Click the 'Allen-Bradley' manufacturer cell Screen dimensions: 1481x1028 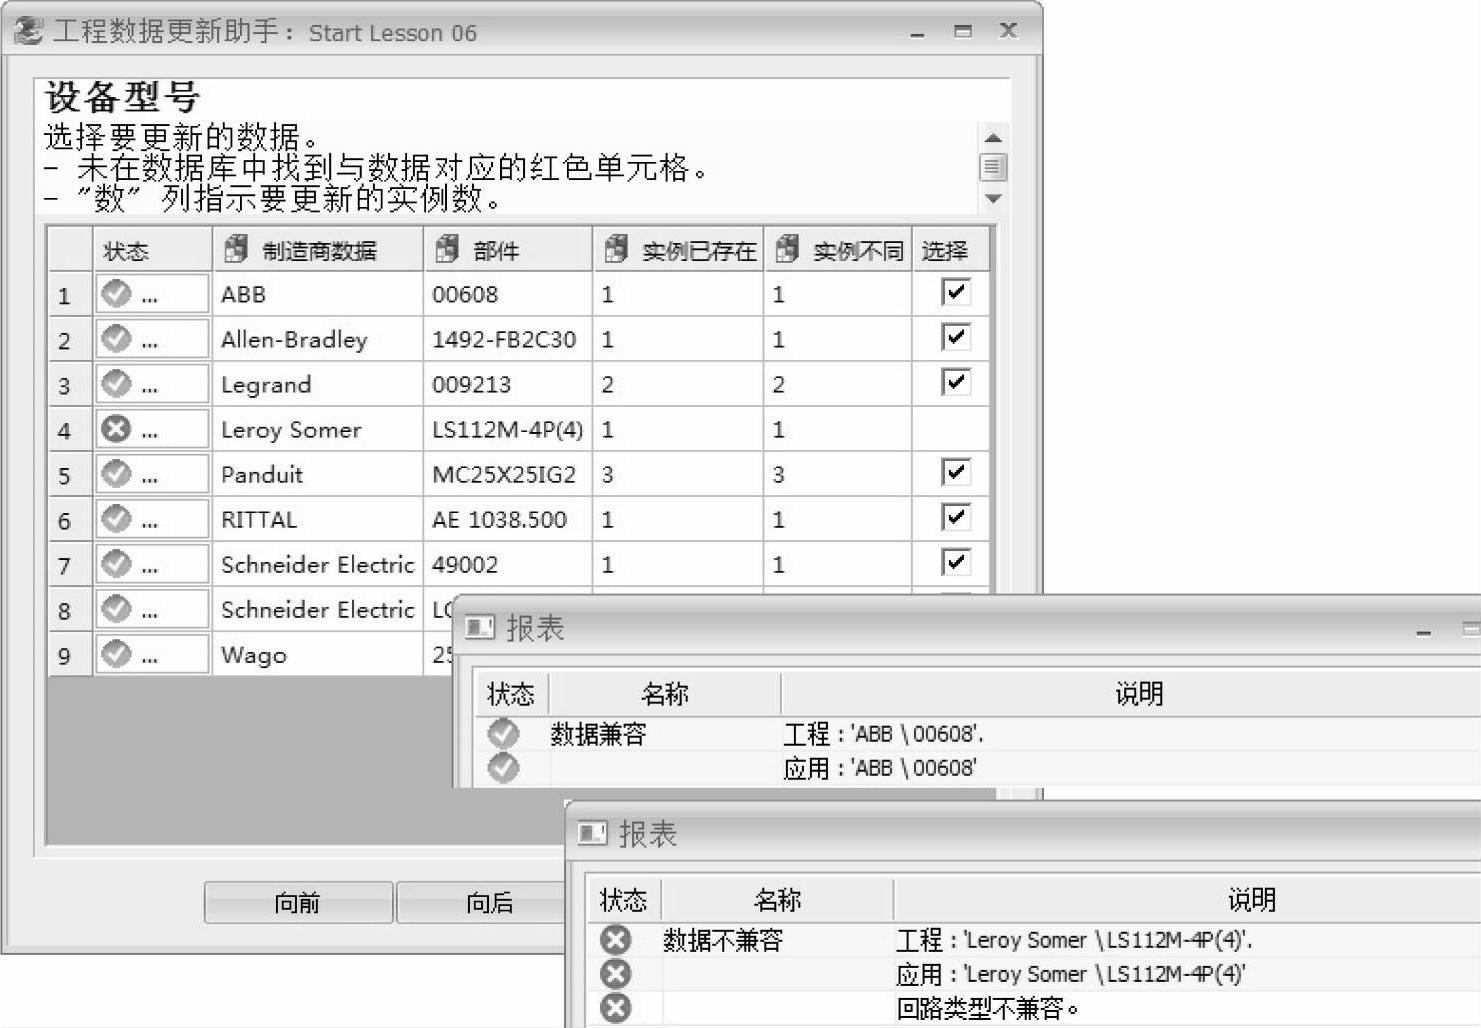(318, 339)
